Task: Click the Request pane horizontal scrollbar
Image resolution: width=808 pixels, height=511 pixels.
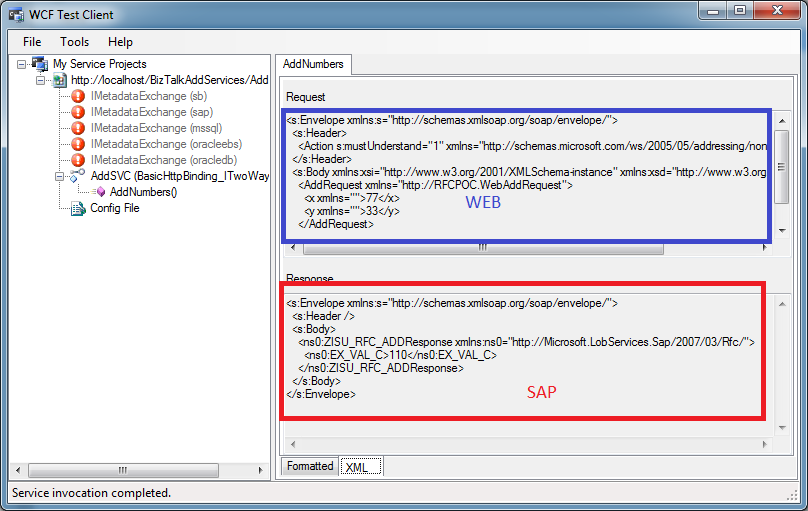Action: [481, 248]
